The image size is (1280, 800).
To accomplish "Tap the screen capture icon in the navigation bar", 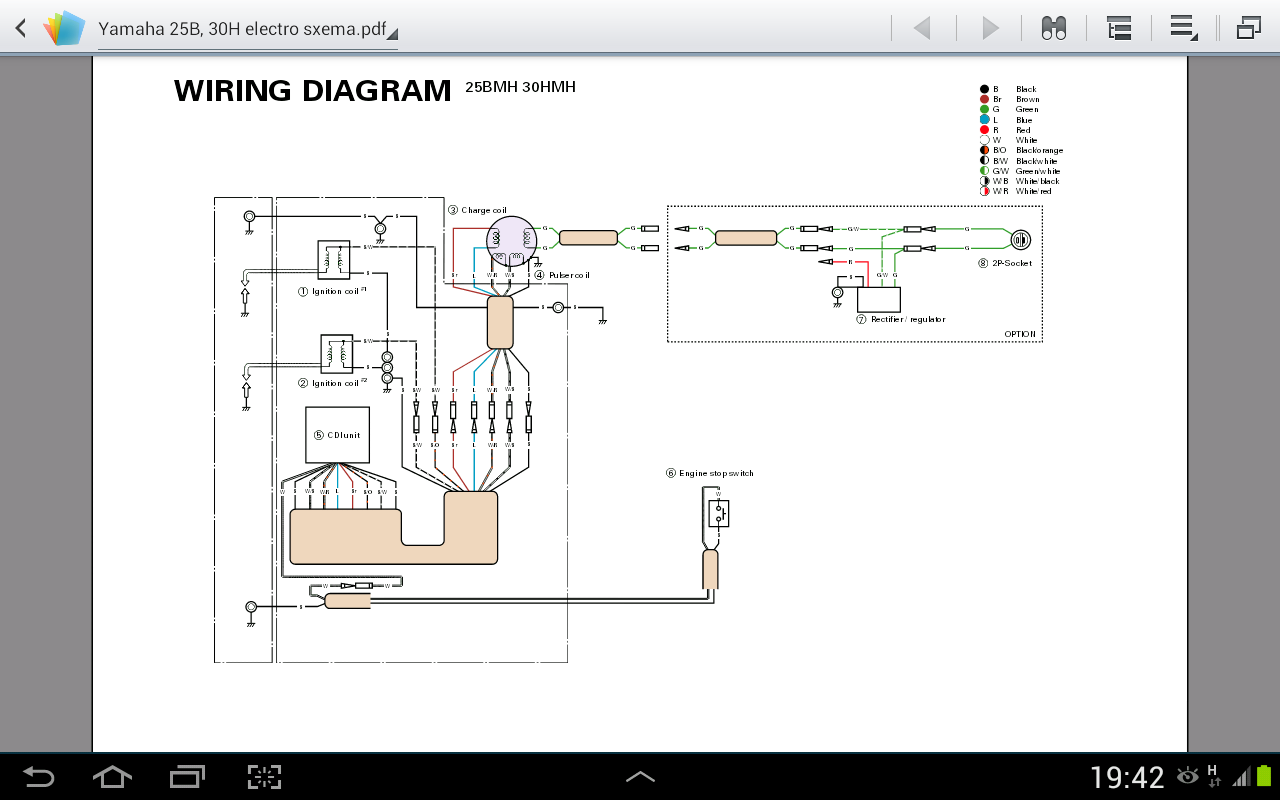I will point(262,776).
